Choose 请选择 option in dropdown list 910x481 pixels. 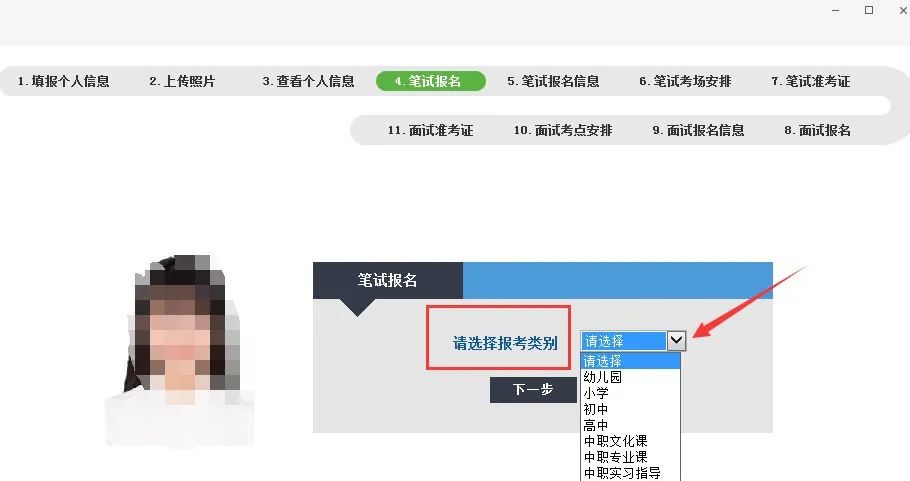[x=630, y=361]
